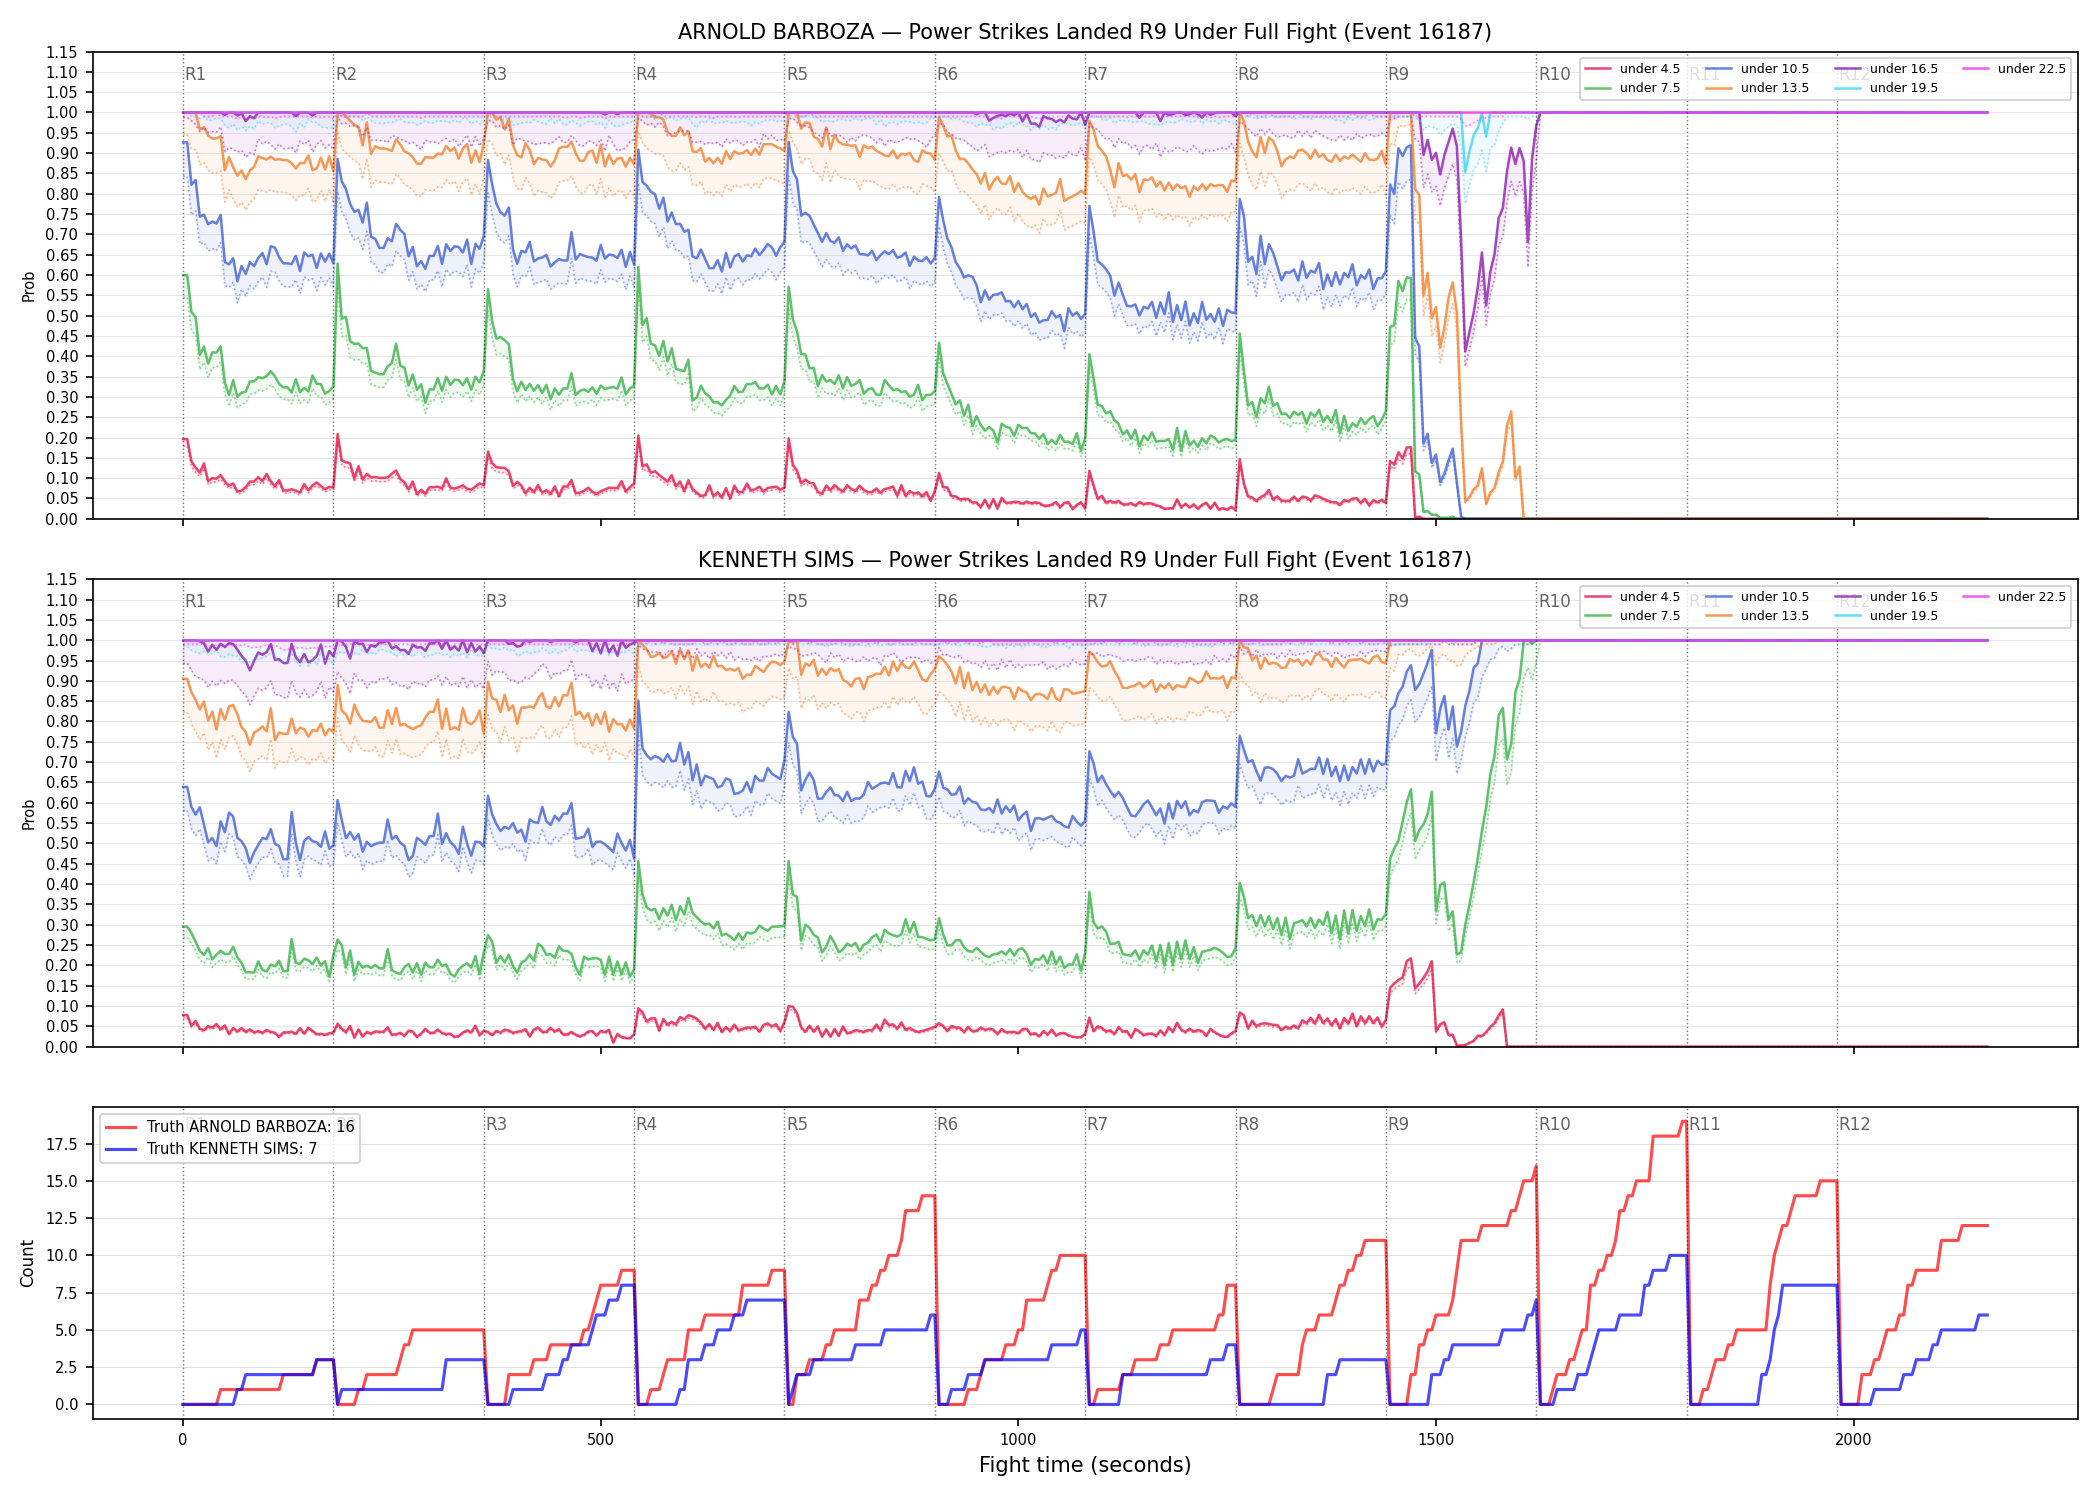Click y-axis tick 12.5 on Count chart
Viewport: 2100px width, 1500px height.
click(x=62, y=1218)
